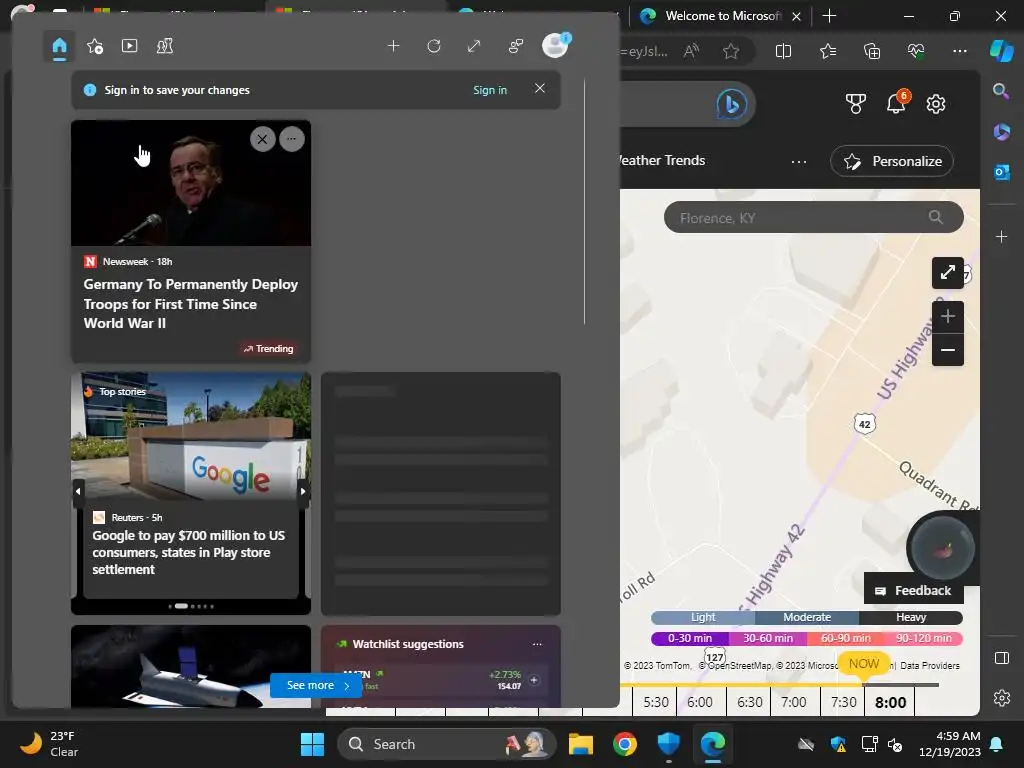Go to next top story with right arrow
This screenshot has height=768, width=1024.
303,490
